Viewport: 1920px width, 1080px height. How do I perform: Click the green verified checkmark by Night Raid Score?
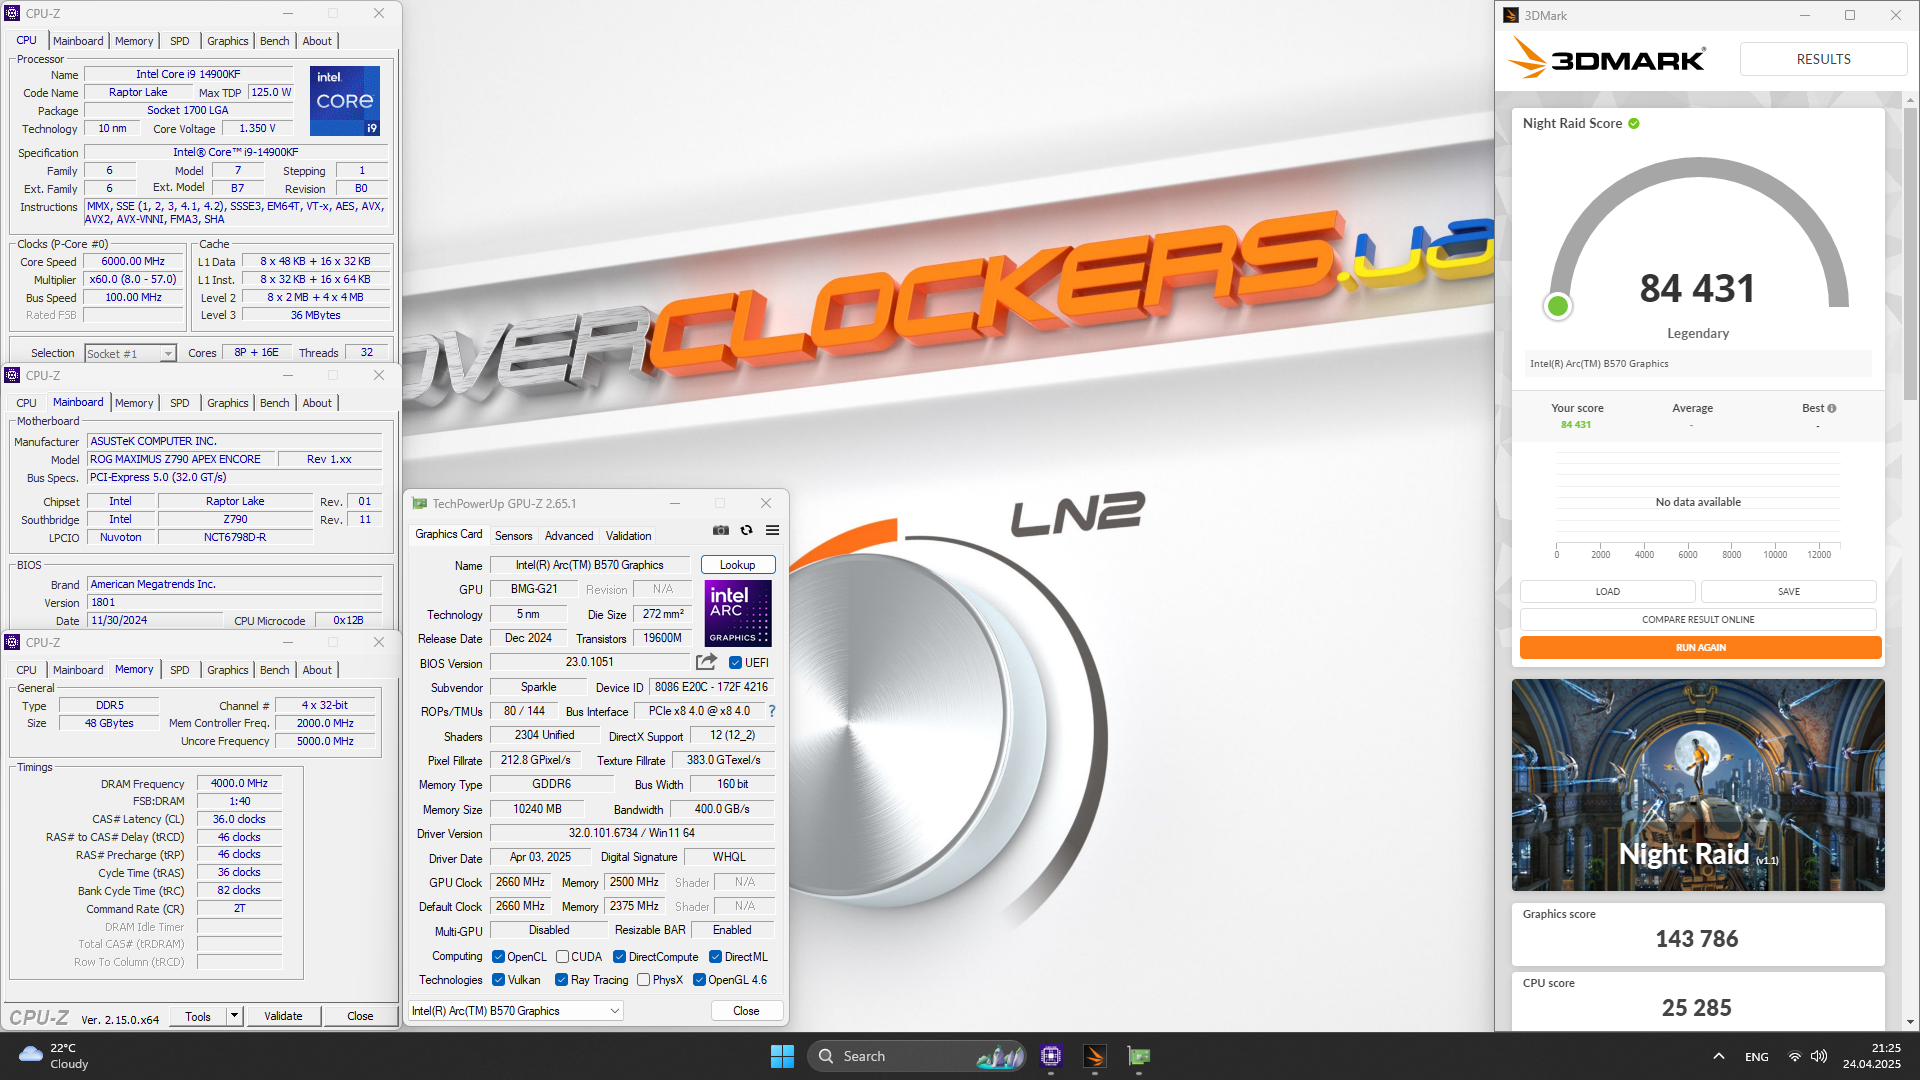[1634, 124]
